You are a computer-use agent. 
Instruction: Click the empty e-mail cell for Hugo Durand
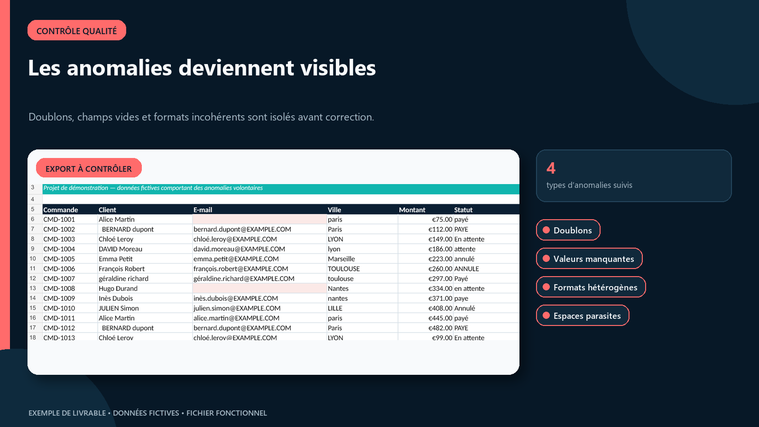[x=259, y=288]
